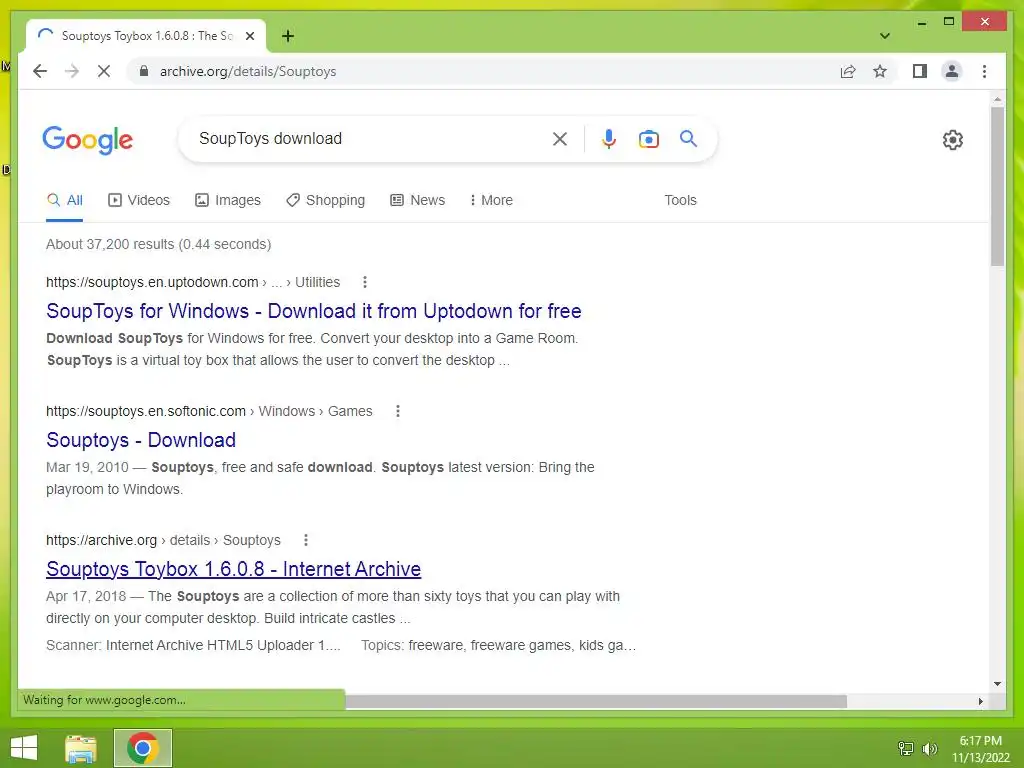Click the souptoys.en.uptodown.com URL text
This screenshot has width=1024, height=768.
(152, 282)
